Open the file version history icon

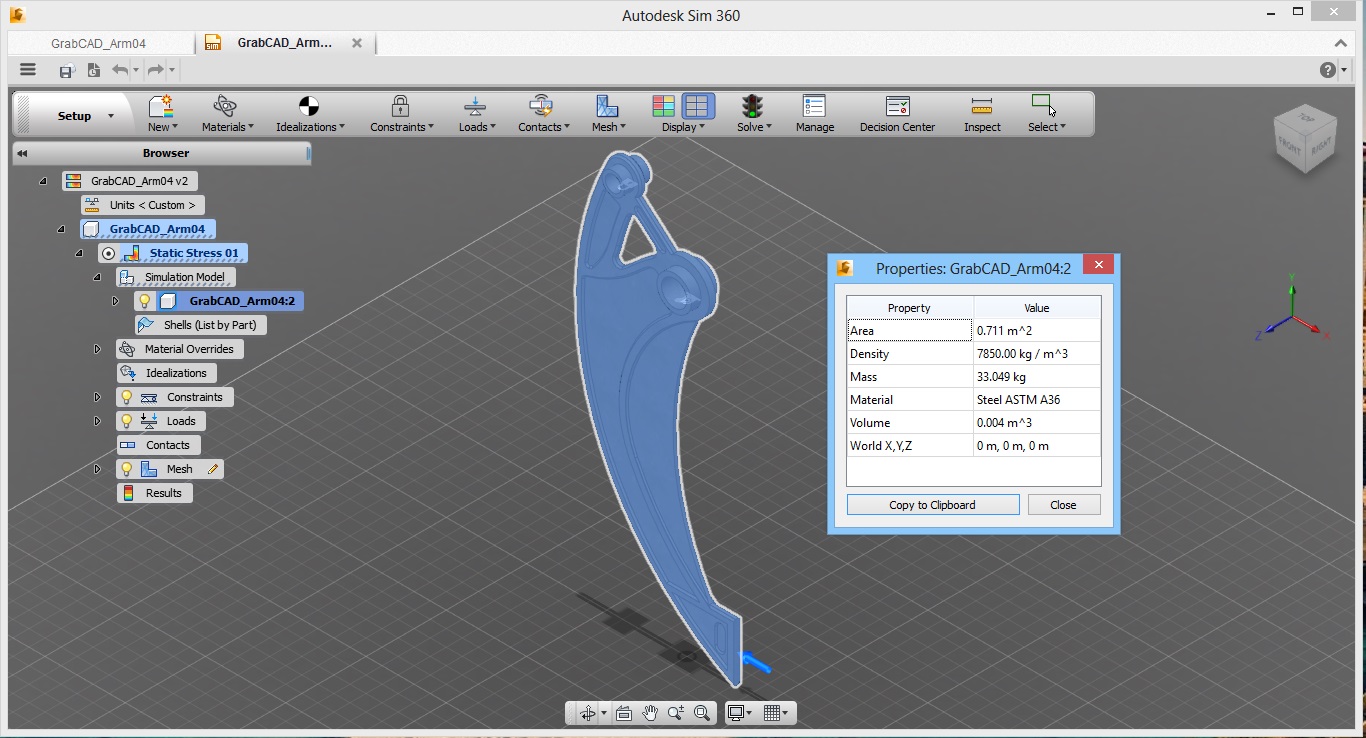(x=93, y=70)
